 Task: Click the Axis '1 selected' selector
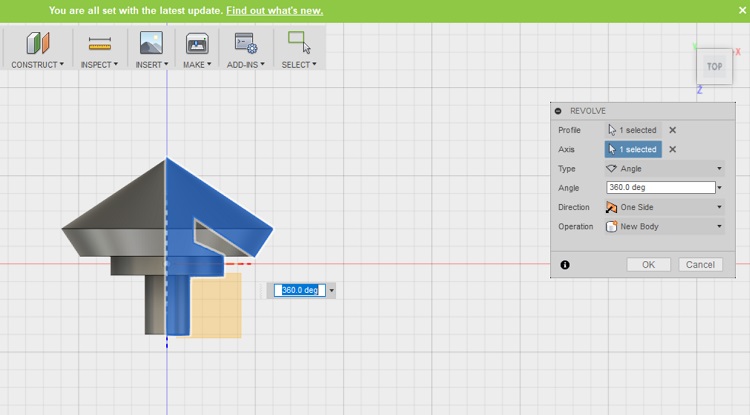pos(633,149)
